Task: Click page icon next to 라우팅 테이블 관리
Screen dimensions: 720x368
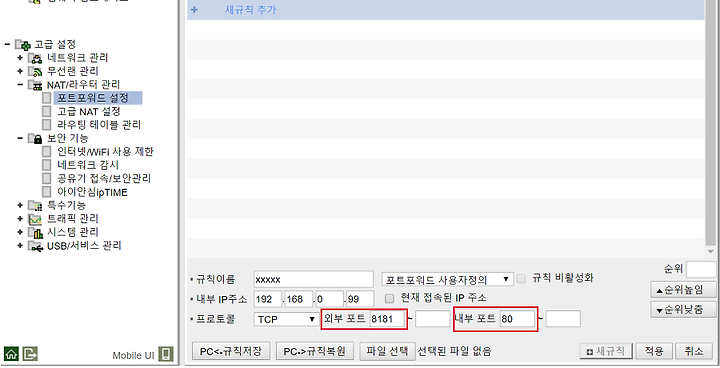Action: click(46, 125)
